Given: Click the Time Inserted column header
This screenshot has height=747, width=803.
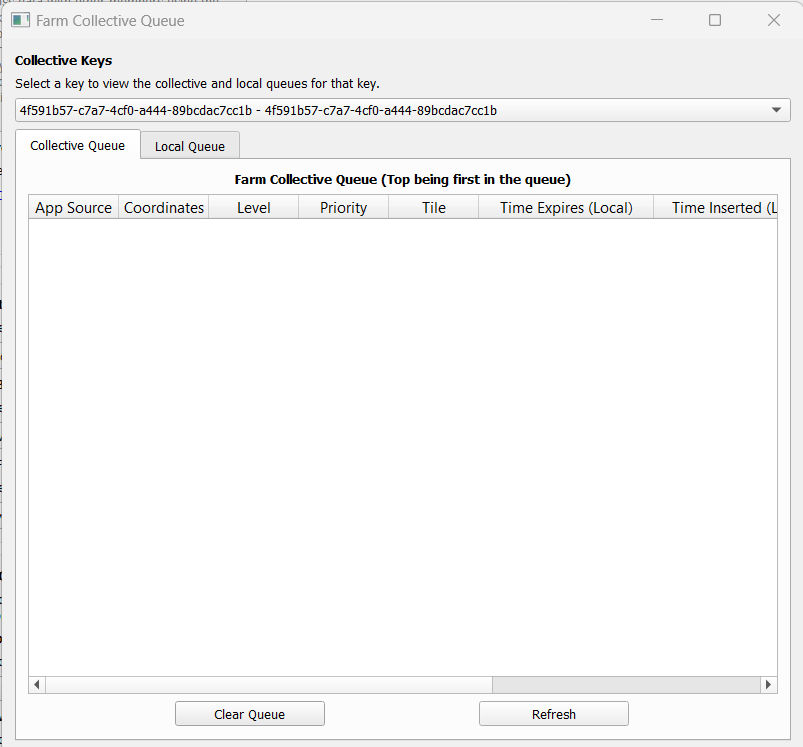Looking at the screenshot, I should pyautogui.click(x=715, y=208).
